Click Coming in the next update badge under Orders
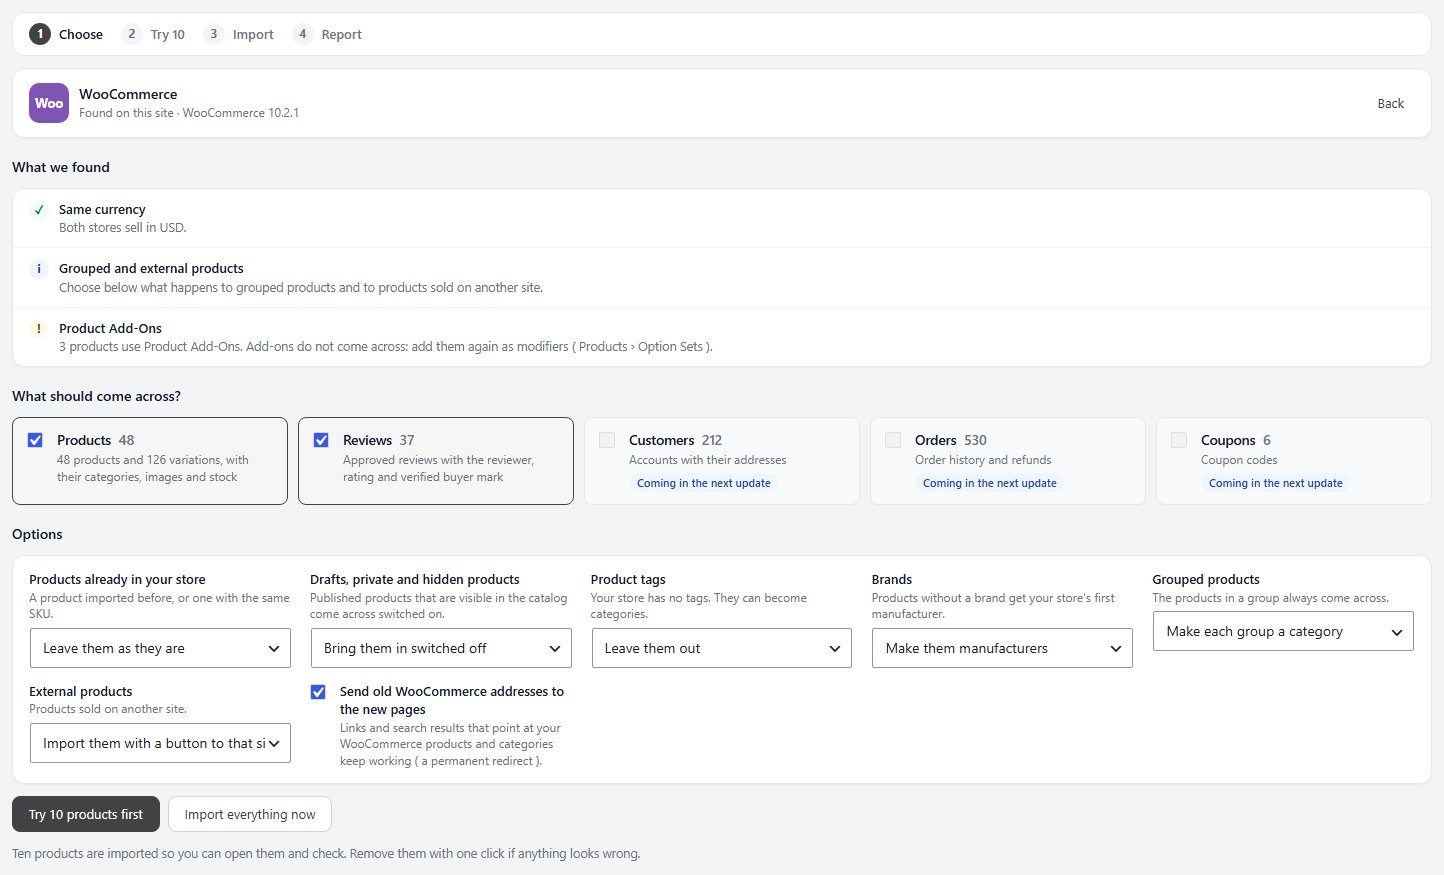Viewport: 1444px width, 875px height. click(x=990, y=483)
